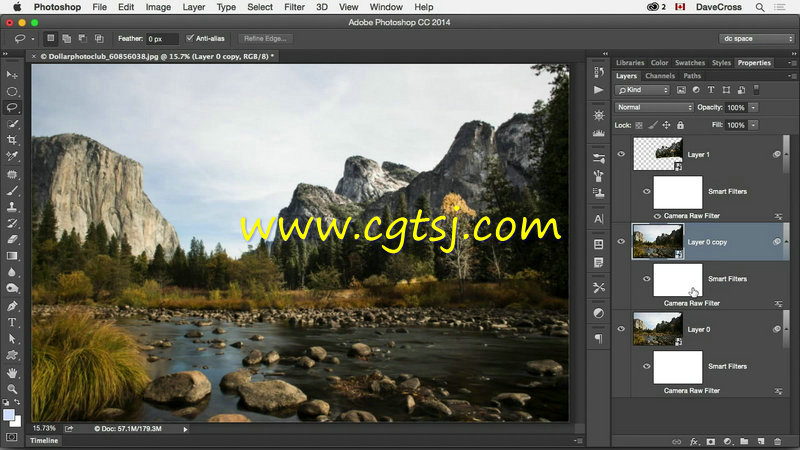This screenshot has height=450, width=800.
Task: Toggle Smart Filters eye under Layer 0
Action: coord(646,366)
